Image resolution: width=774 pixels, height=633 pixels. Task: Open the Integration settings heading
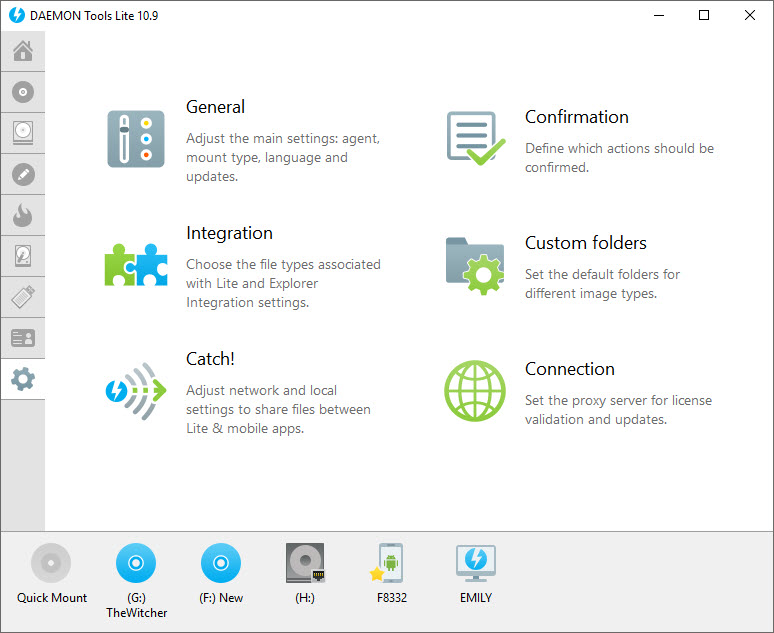pos(229,233)
